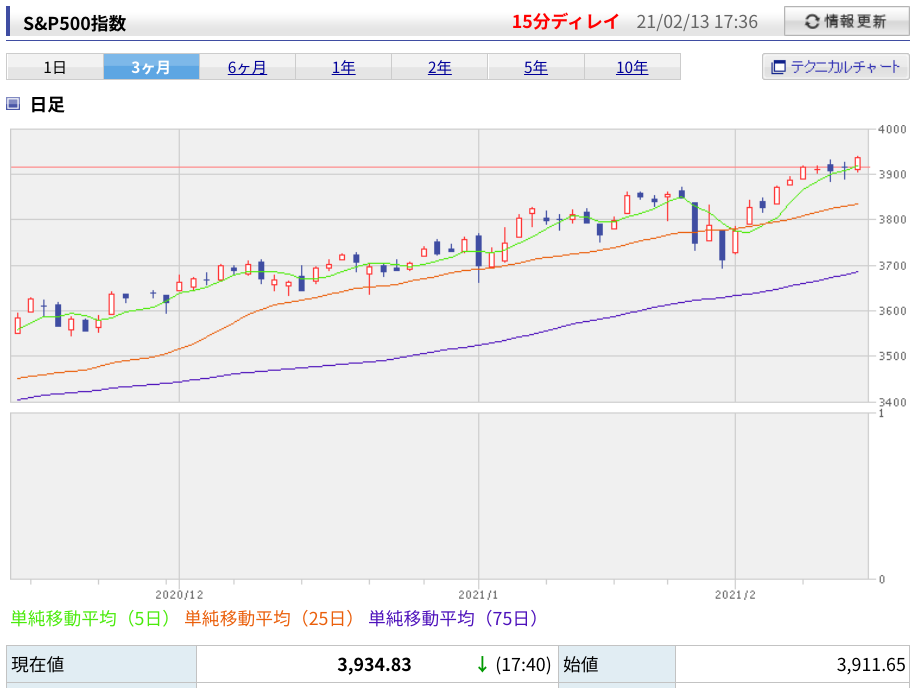
Task: Click the timestamp 21/02/13 17:36
Action: coord(697,22)
